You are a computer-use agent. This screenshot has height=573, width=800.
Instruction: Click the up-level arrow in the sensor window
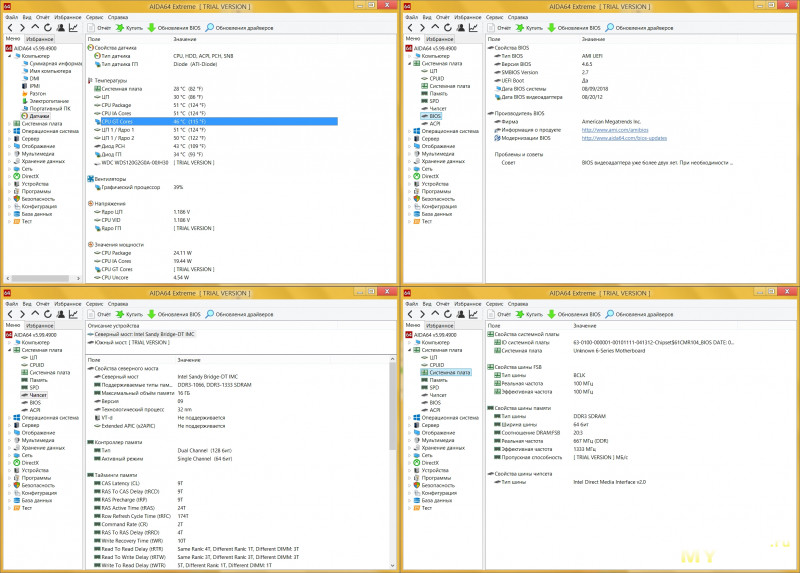[x=35, y=28]
